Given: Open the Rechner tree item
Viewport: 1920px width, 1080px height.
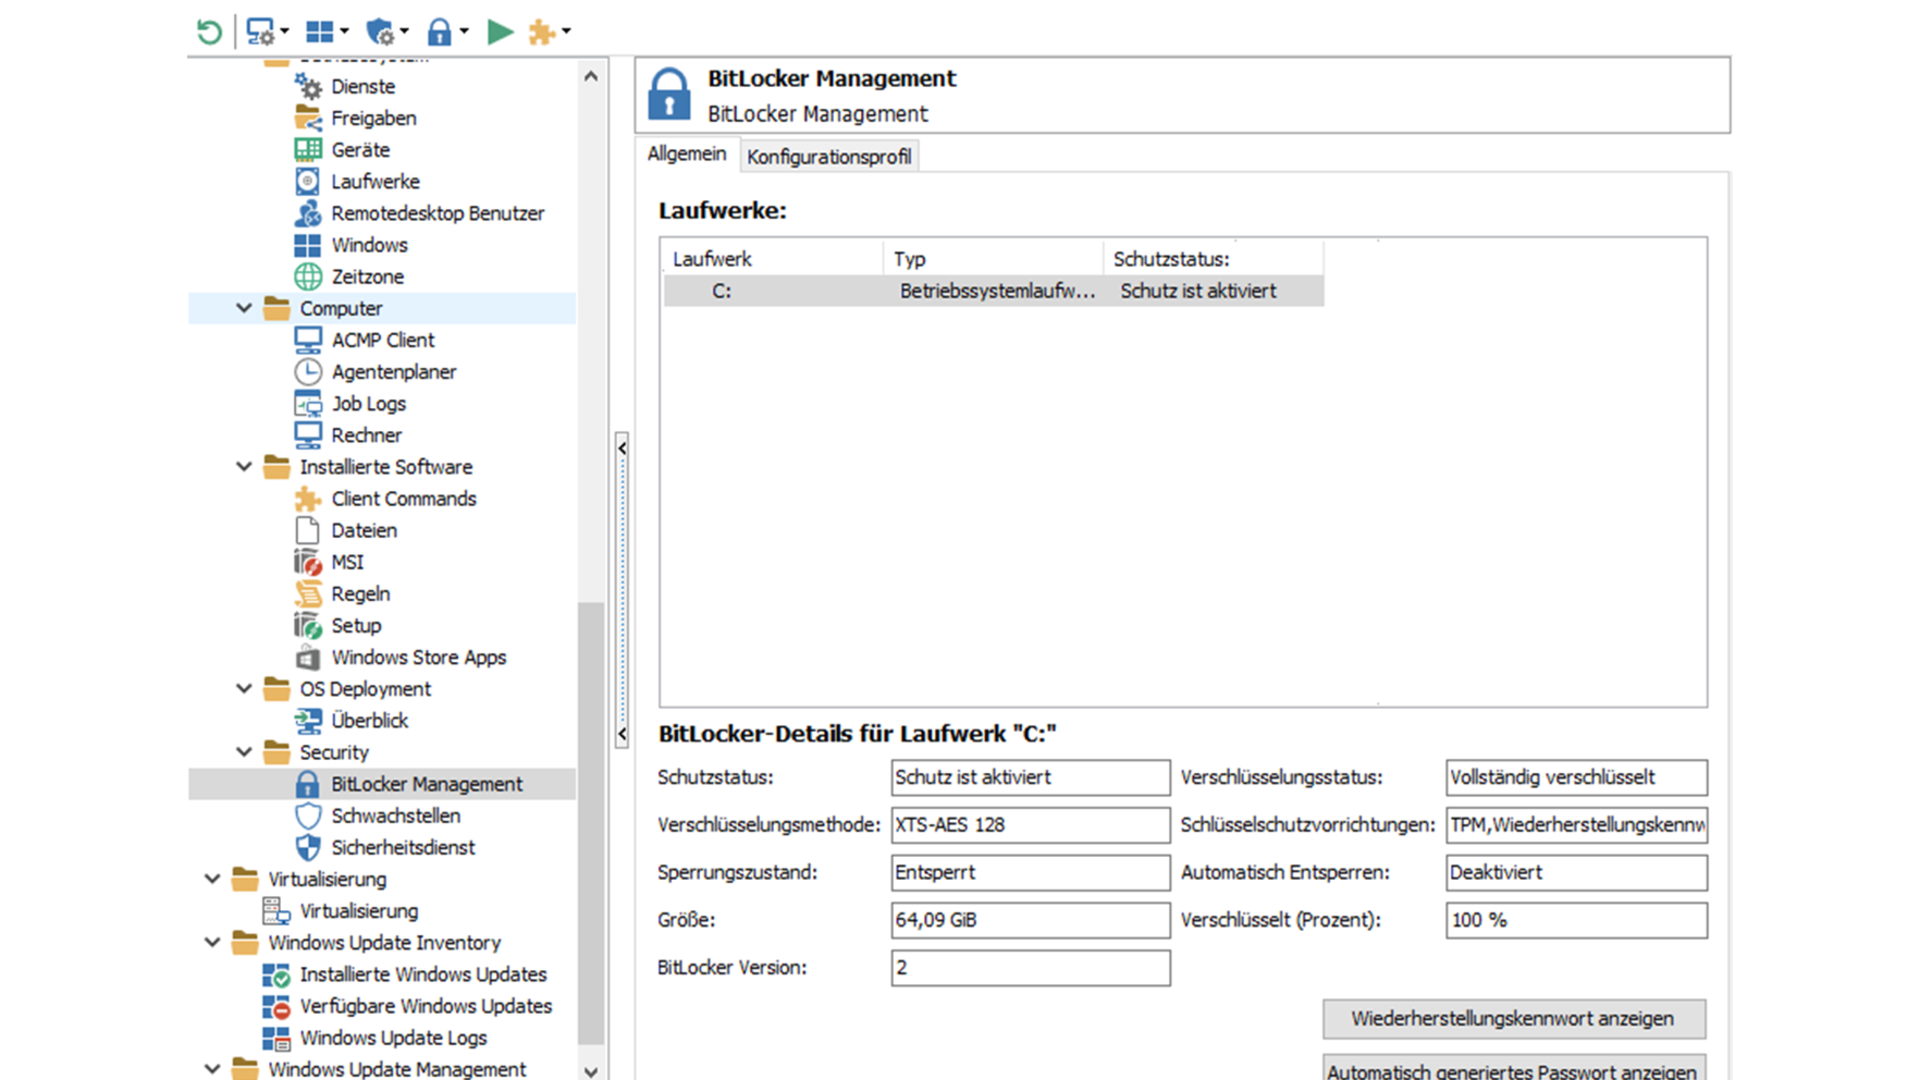Looking at the screenshot, I should pyautogui.click(x=367, y=436).
